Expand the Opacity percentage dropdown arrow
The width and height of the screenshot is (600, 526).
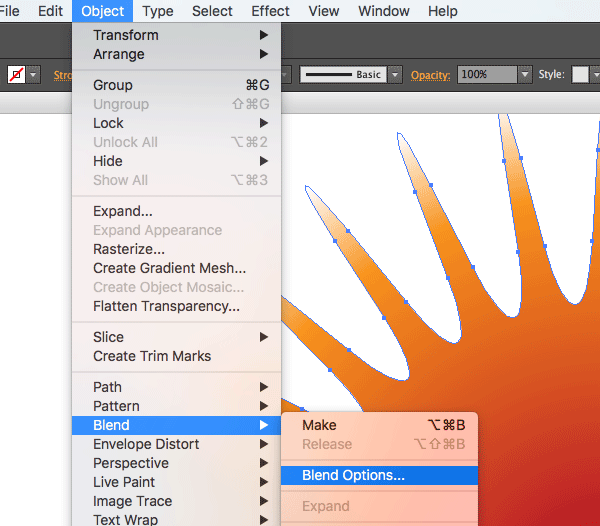524,75
